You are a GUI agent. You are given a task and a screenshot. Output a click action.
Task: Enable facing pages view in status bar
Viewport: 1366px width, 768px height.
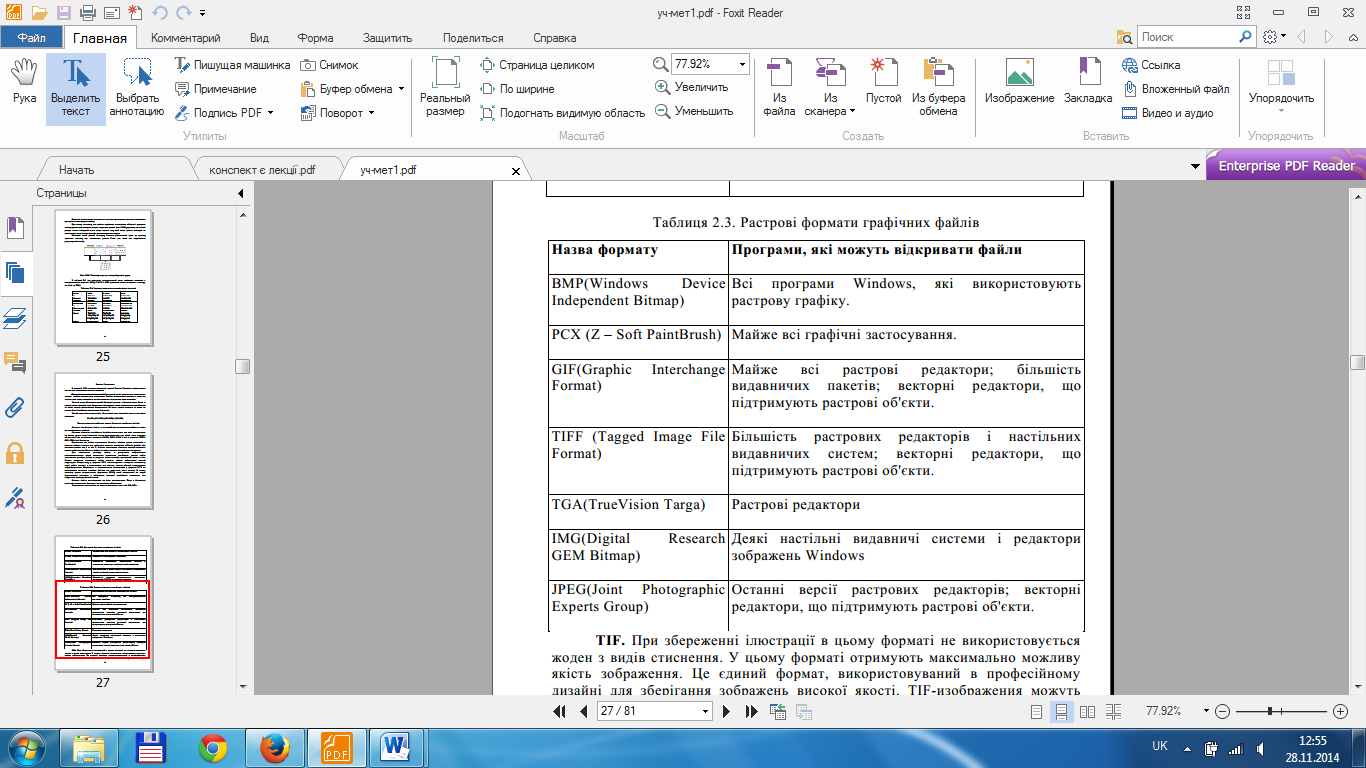click(x=1087, y=711)
